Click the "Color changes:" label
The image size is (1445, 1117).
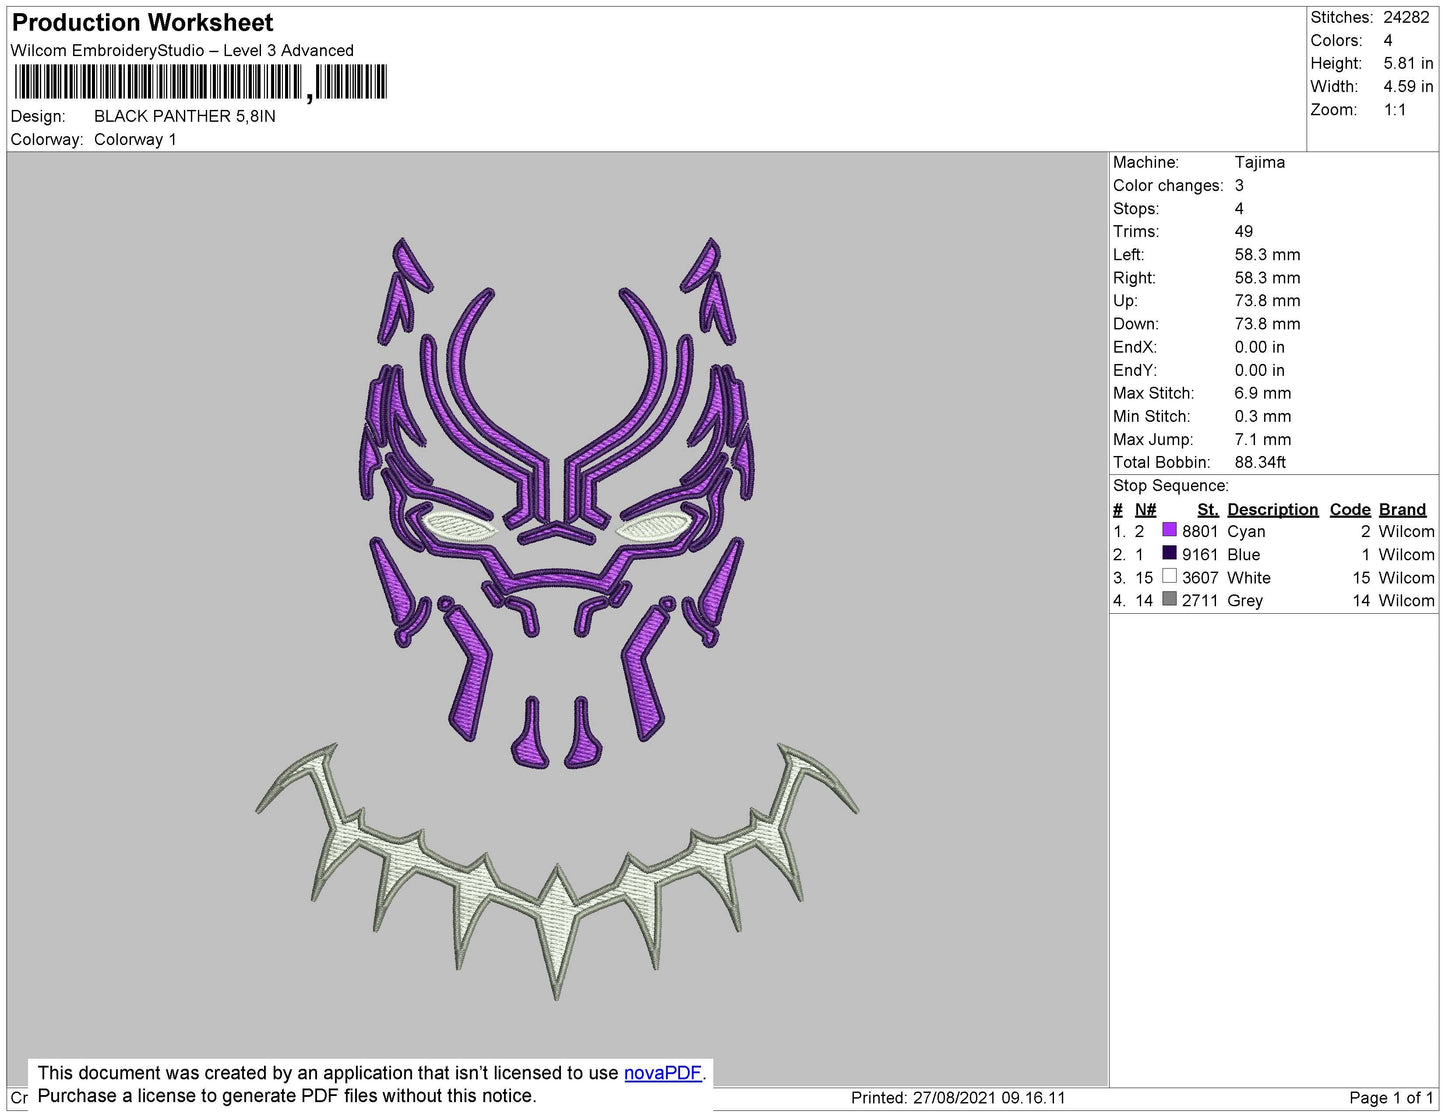1168,186
